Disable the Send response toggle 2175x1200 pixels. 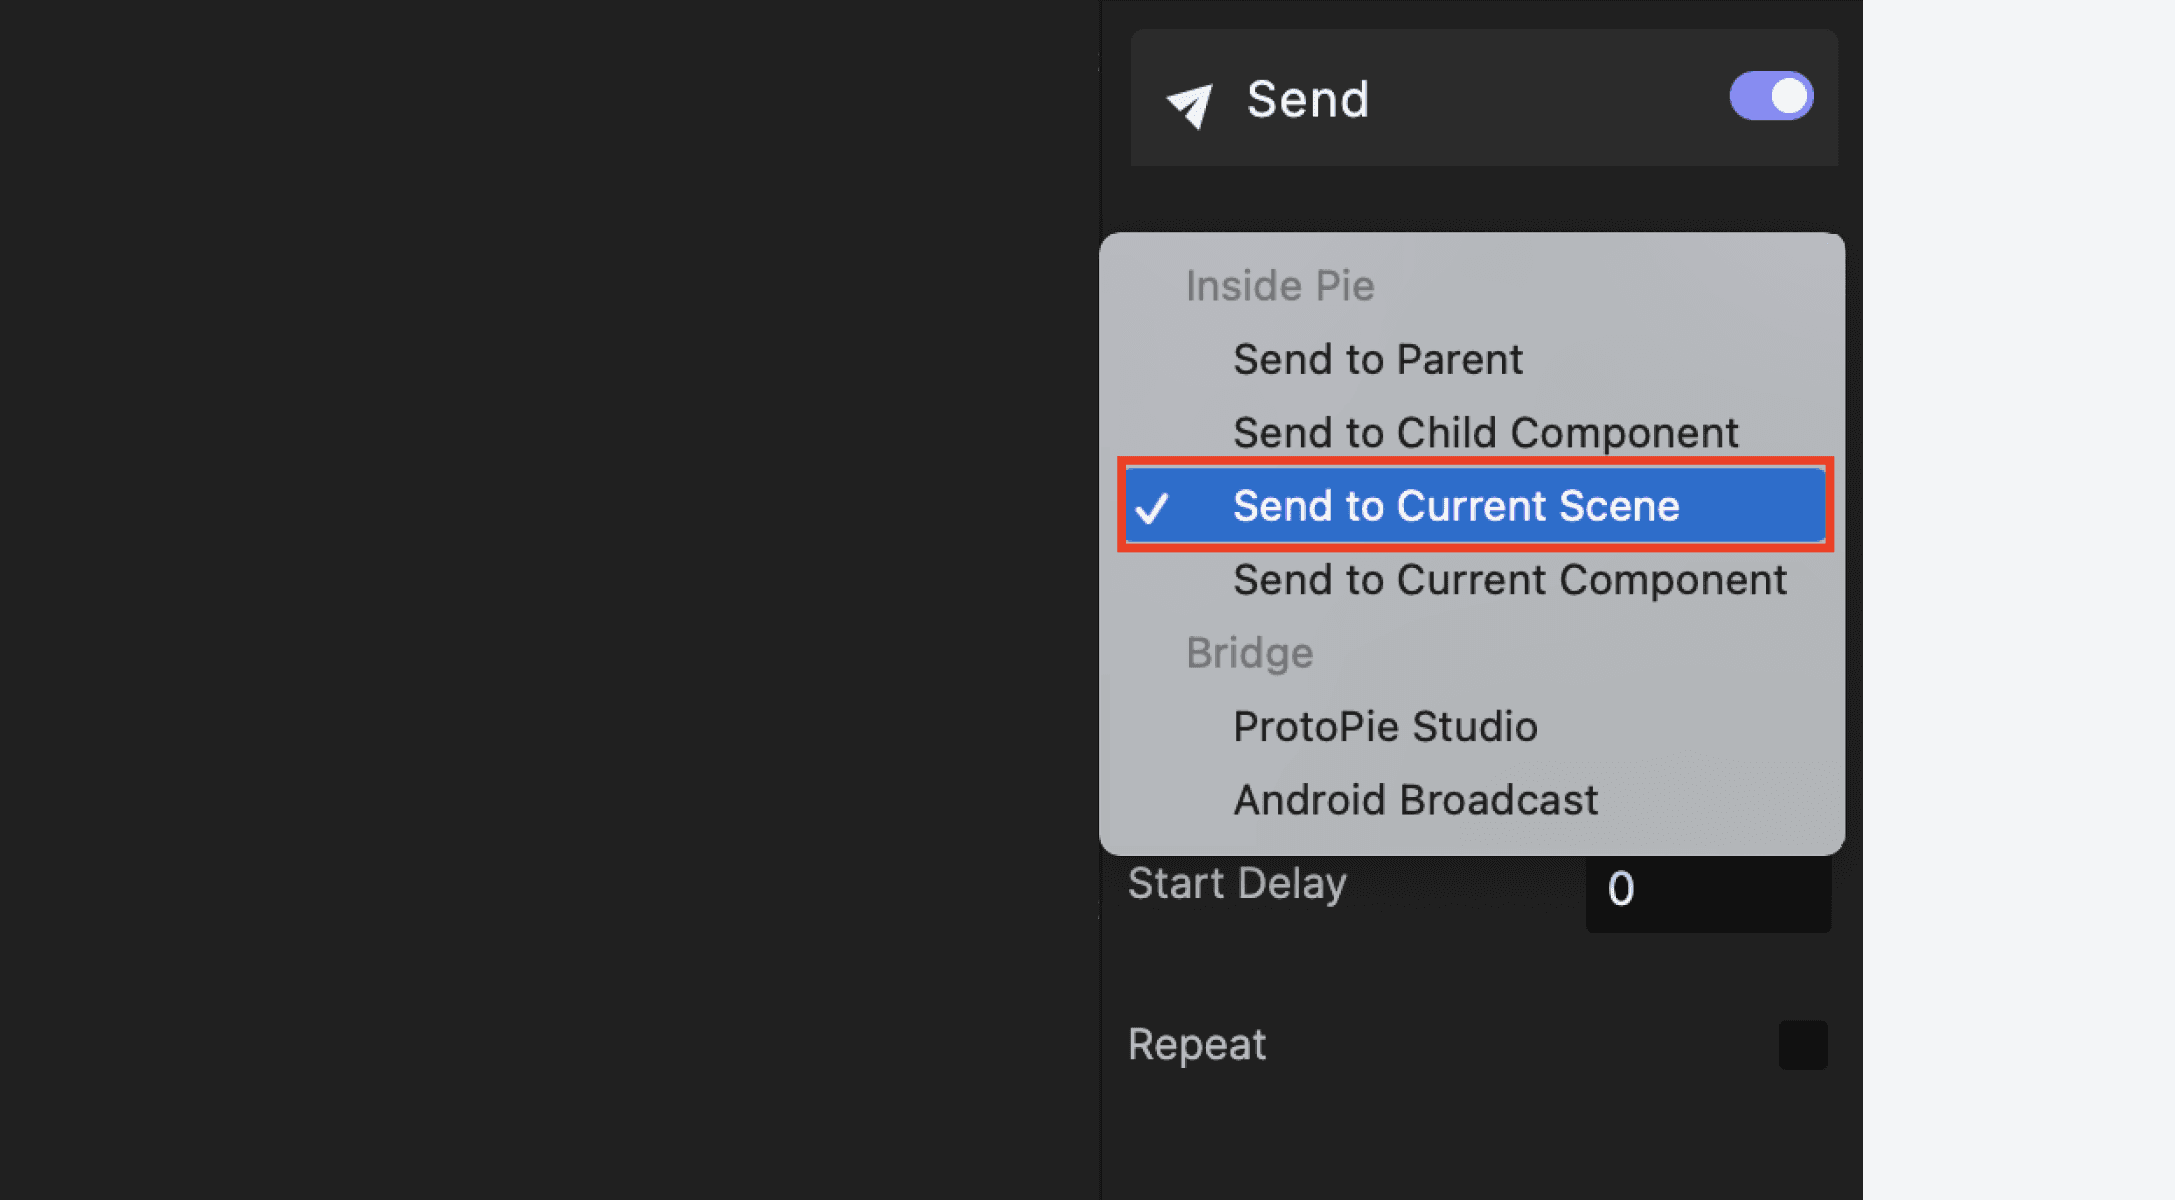[1771, 96]
